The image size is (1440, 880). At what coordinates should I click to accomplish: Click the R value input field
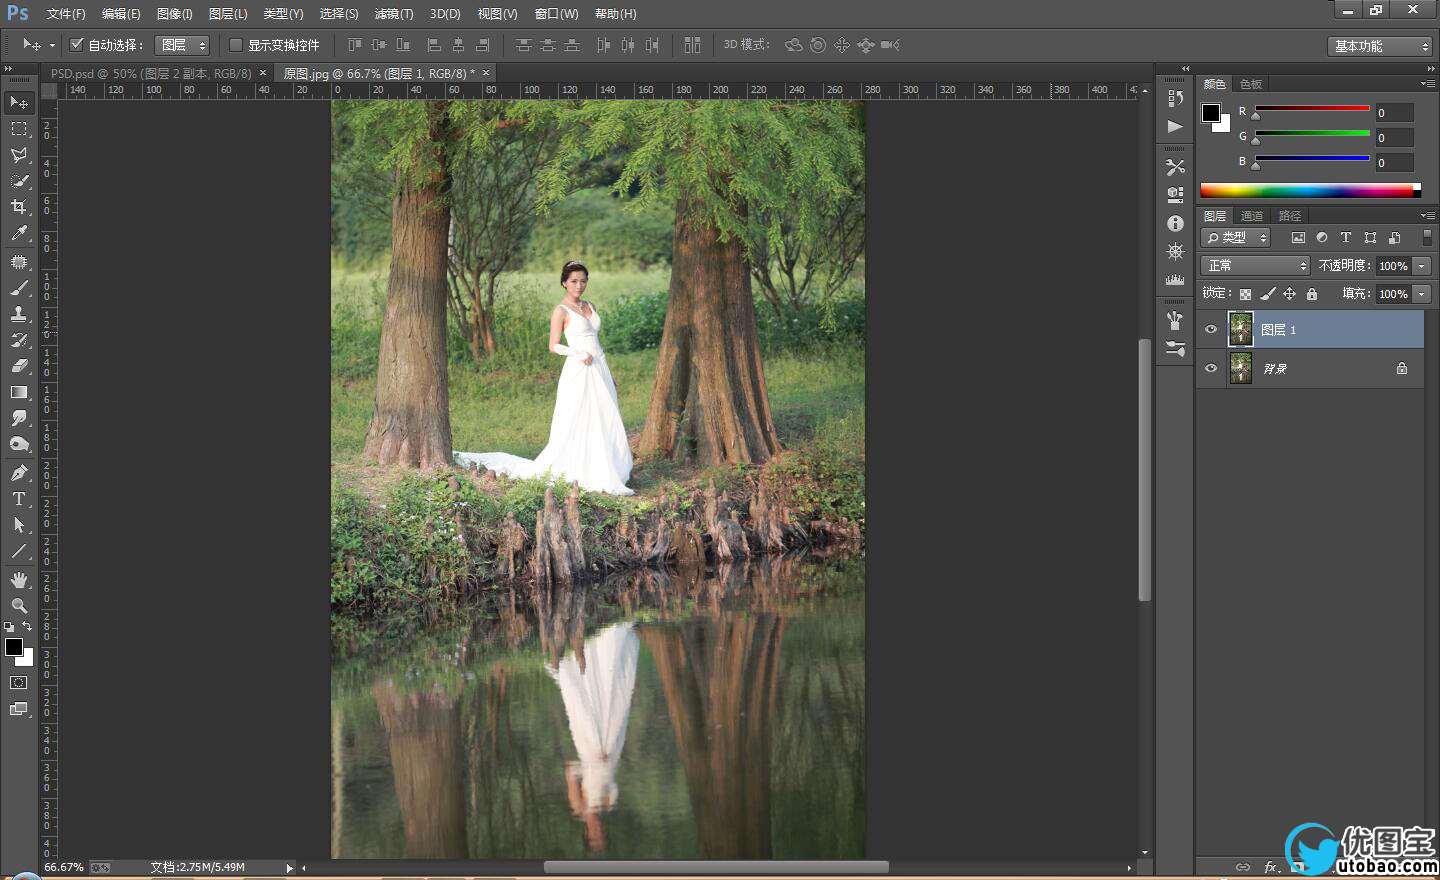pyautogui.click(x=1394, y=113)
